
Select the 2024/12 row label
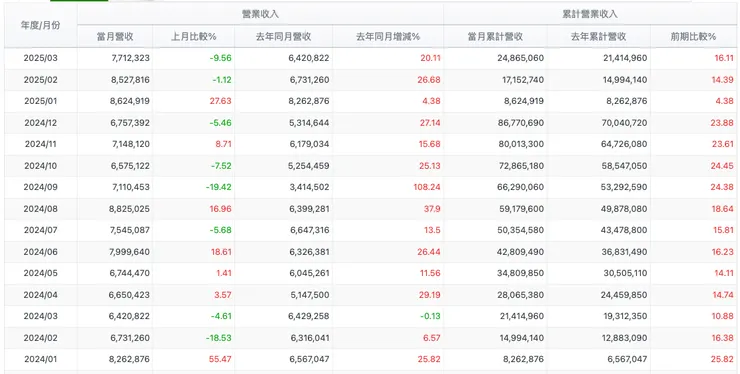pyautogui.click(x=41, y=123)
